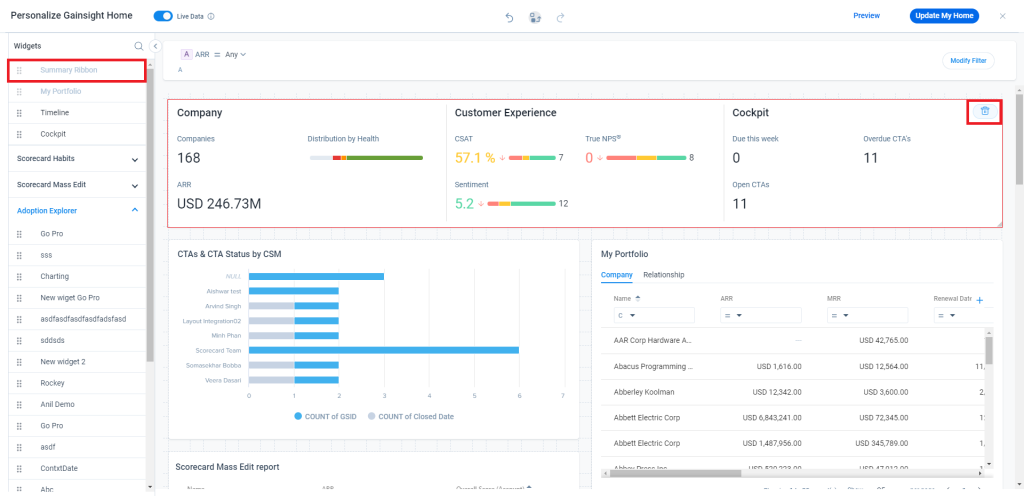Close the Personalize Gainsight Home editor

pos(1002,16)
